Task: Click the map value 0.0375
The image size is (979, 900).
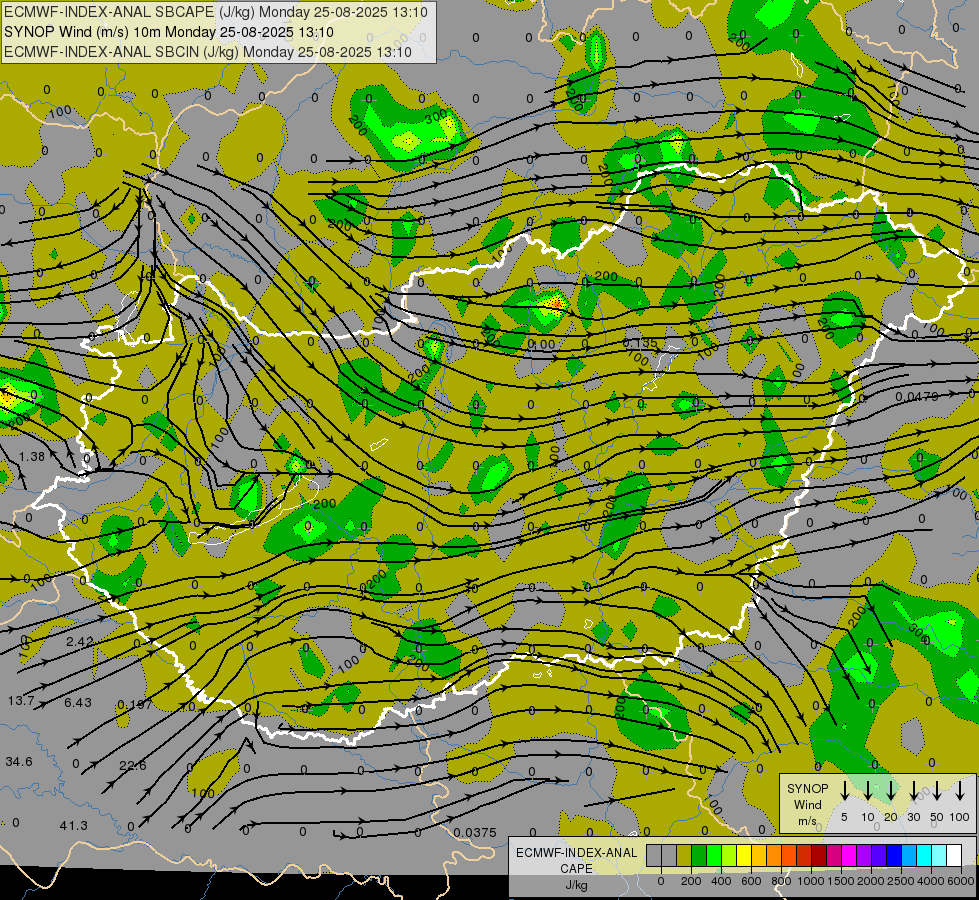Action: pos(475,833)
